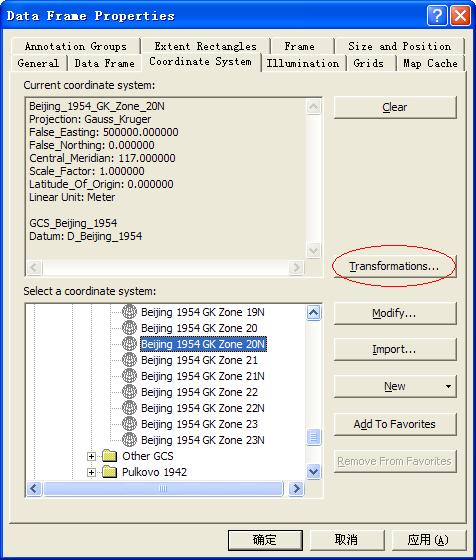
Task: Click the Pulkovo 1942 folder icon
Action: tap(109, 472)
